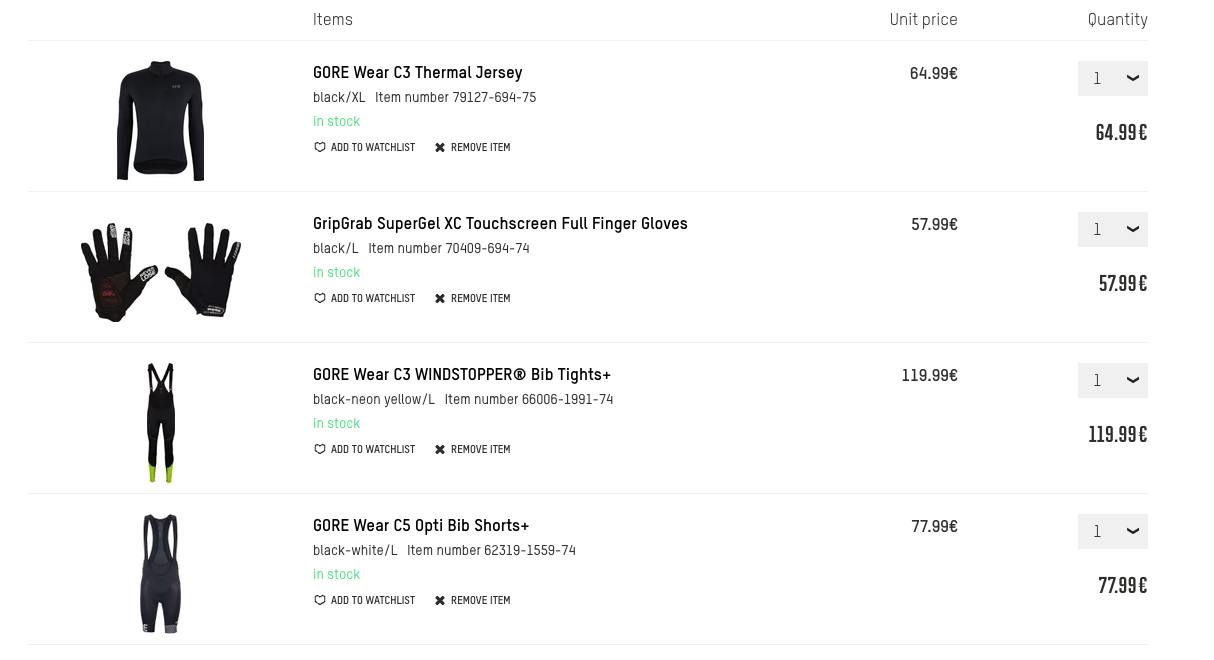Screen dimensions: 1214x660
Task: Open quantity dropdown for C3 Thermal Jersey
Action: pyautogui.click(x=1112, y=79)
